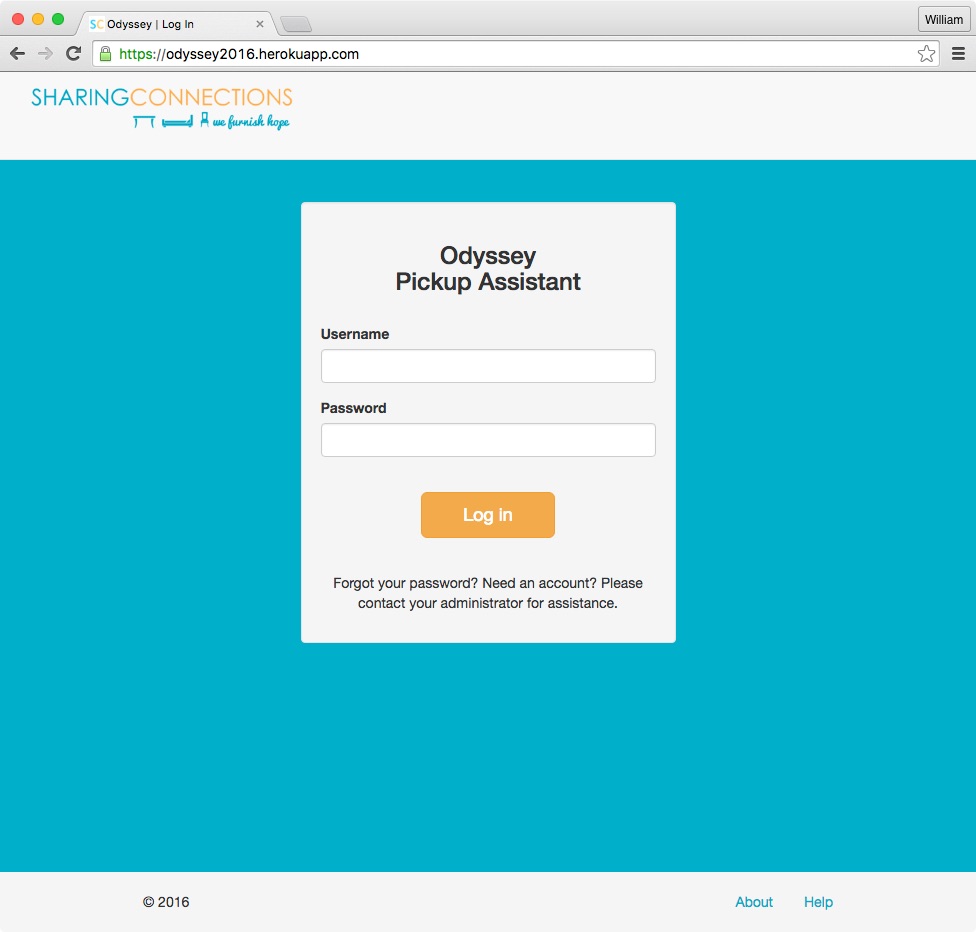Screen dimensions: 976x932
Task: Reload the page with the refresh icon
Action: pos(73,54)
